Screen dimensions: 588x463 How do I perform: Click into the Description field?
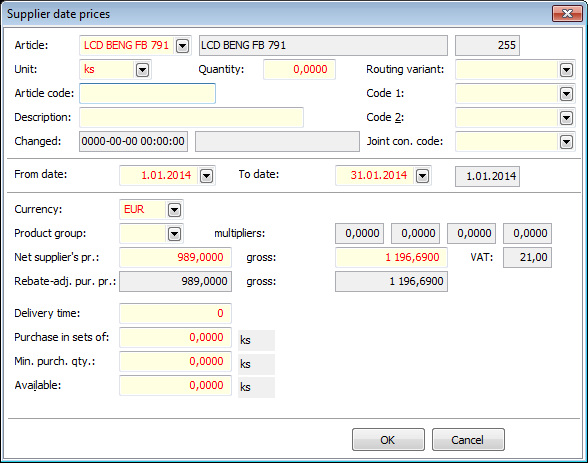191,117
